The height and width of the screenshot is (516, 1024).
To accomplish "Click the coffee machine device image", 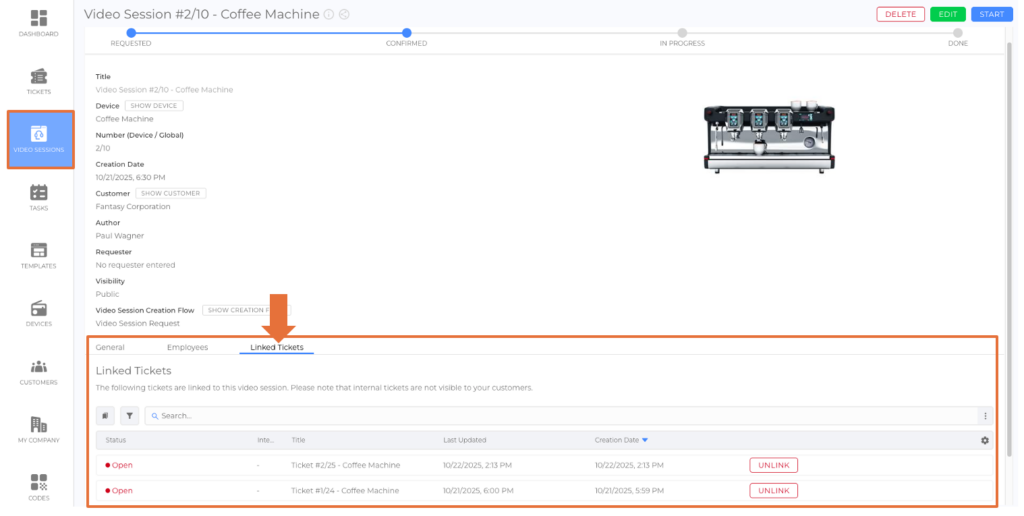I will (768, 136).
